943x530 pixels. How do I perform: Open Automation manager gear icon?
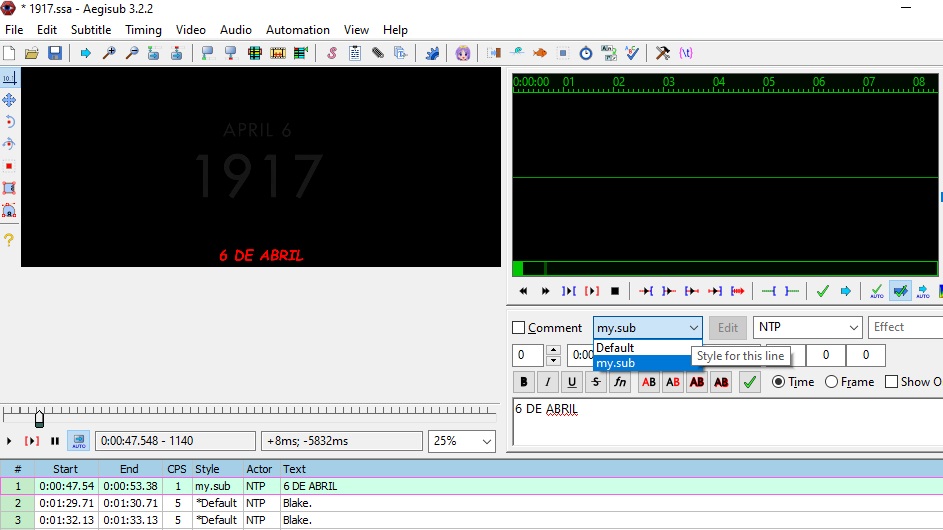tap(432, 53)
